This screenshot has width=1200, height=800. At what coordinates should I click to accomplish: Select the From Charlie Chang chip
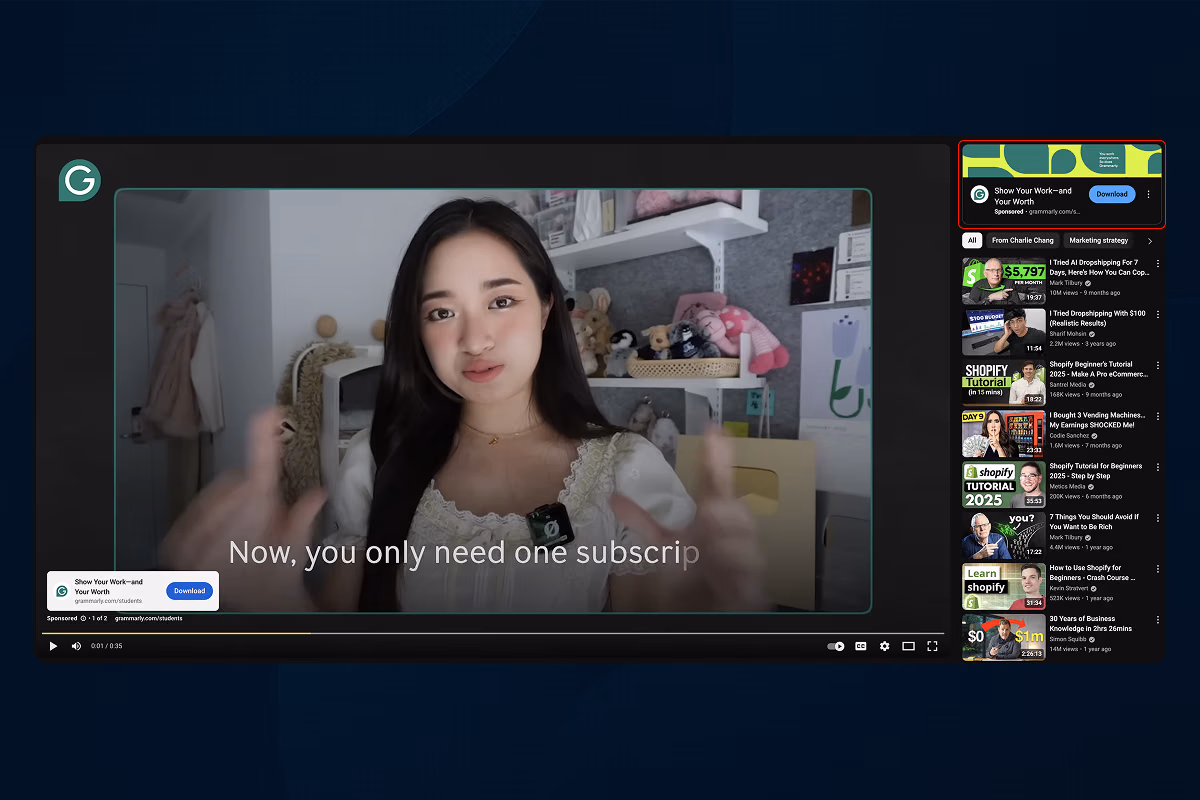[x=1022, y=240]
